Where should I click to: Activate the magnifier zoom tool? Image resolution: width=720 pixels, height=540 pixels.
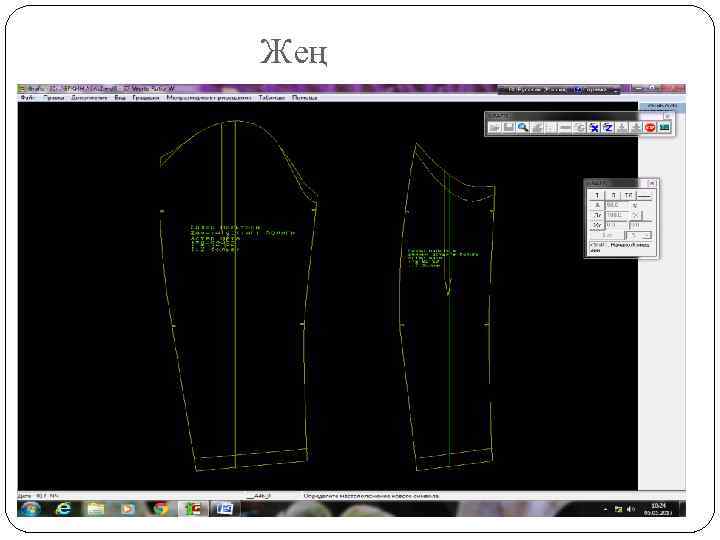click(523, 128)
